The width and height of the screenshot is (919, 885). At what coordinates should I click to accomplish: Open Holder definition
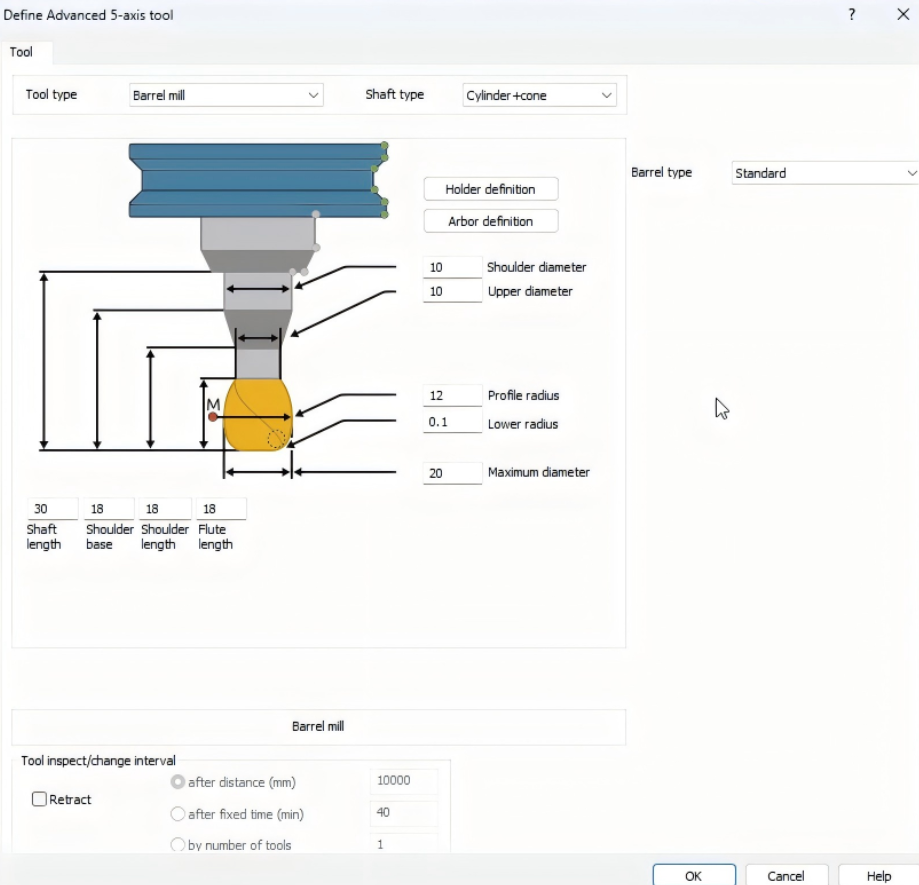click(490, 189)
